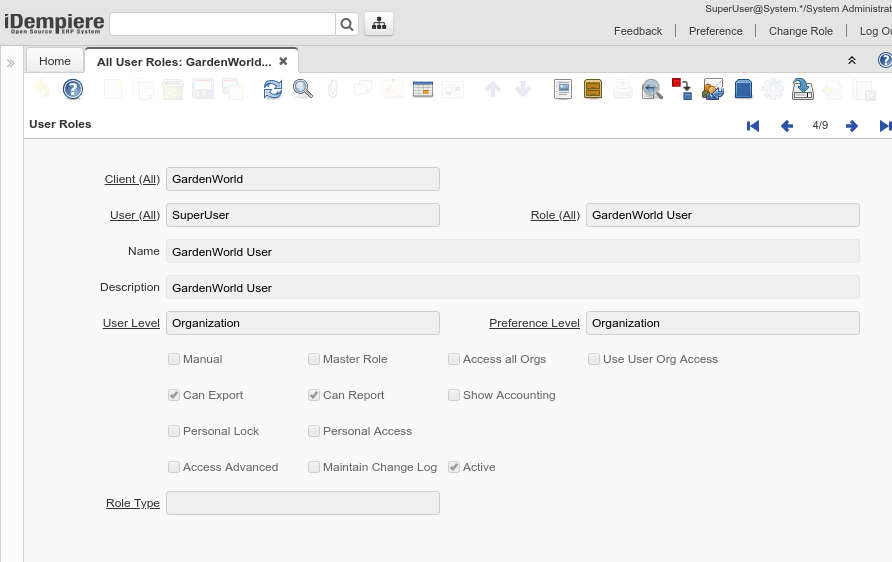This screenshot has width=892, height=562.
Task: Open the Preference link
Action: [715, 31]
